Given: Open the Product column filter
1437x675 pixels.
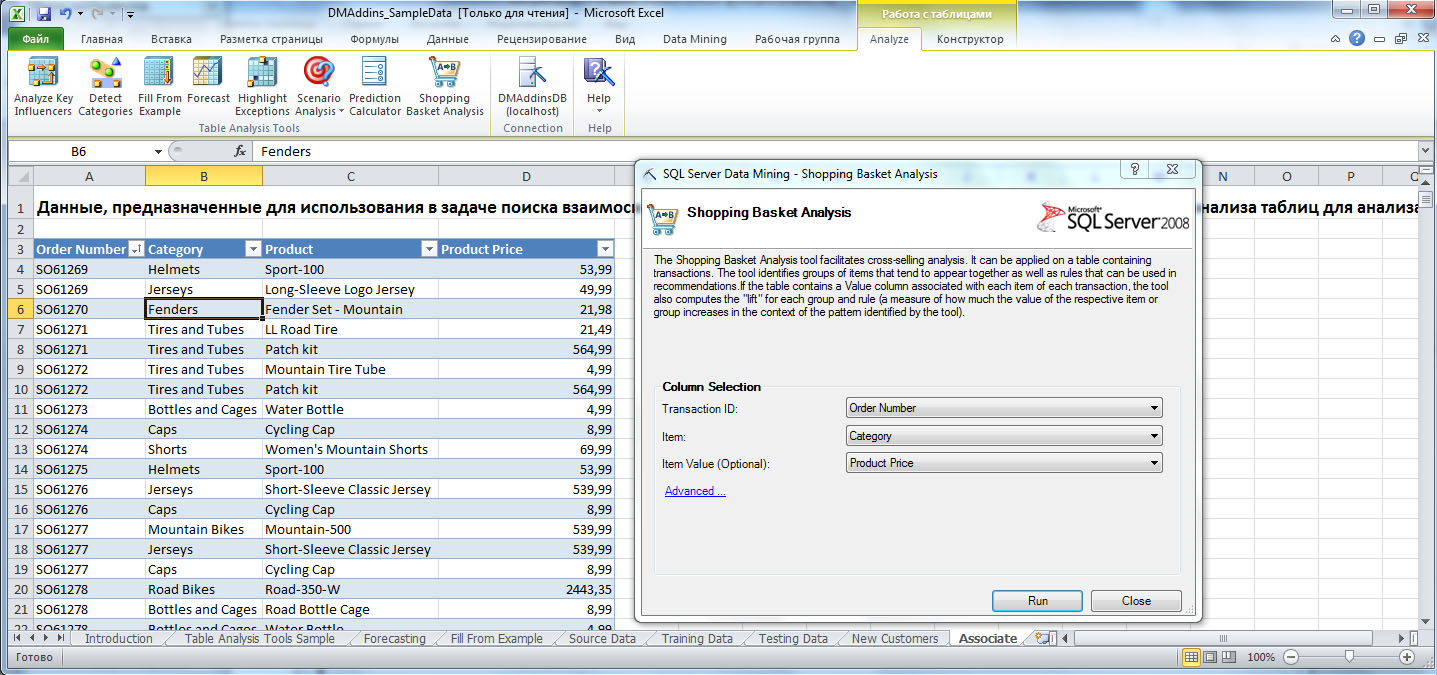Looking at the screenshot, I should click(429, 249).
